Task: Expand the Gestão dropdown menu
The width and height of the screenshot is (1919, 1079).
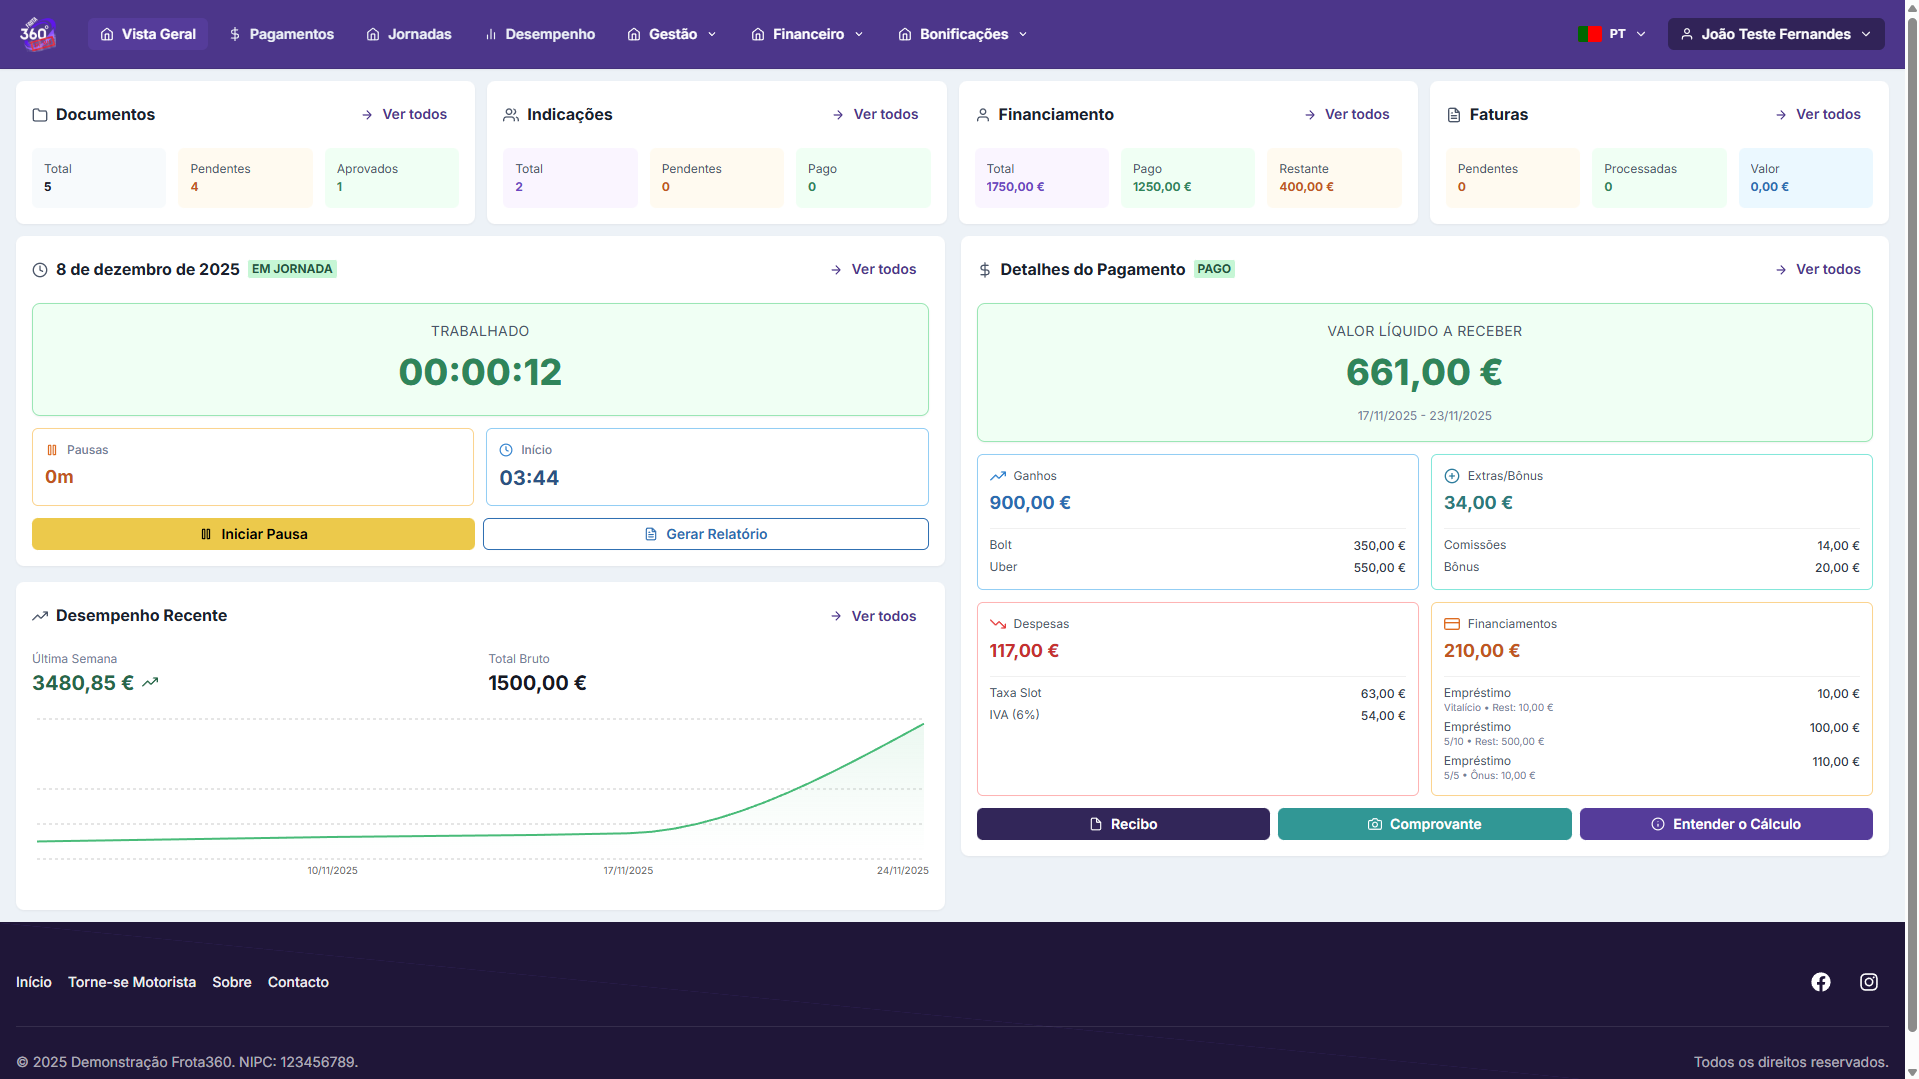Action: tap(672, 34)
